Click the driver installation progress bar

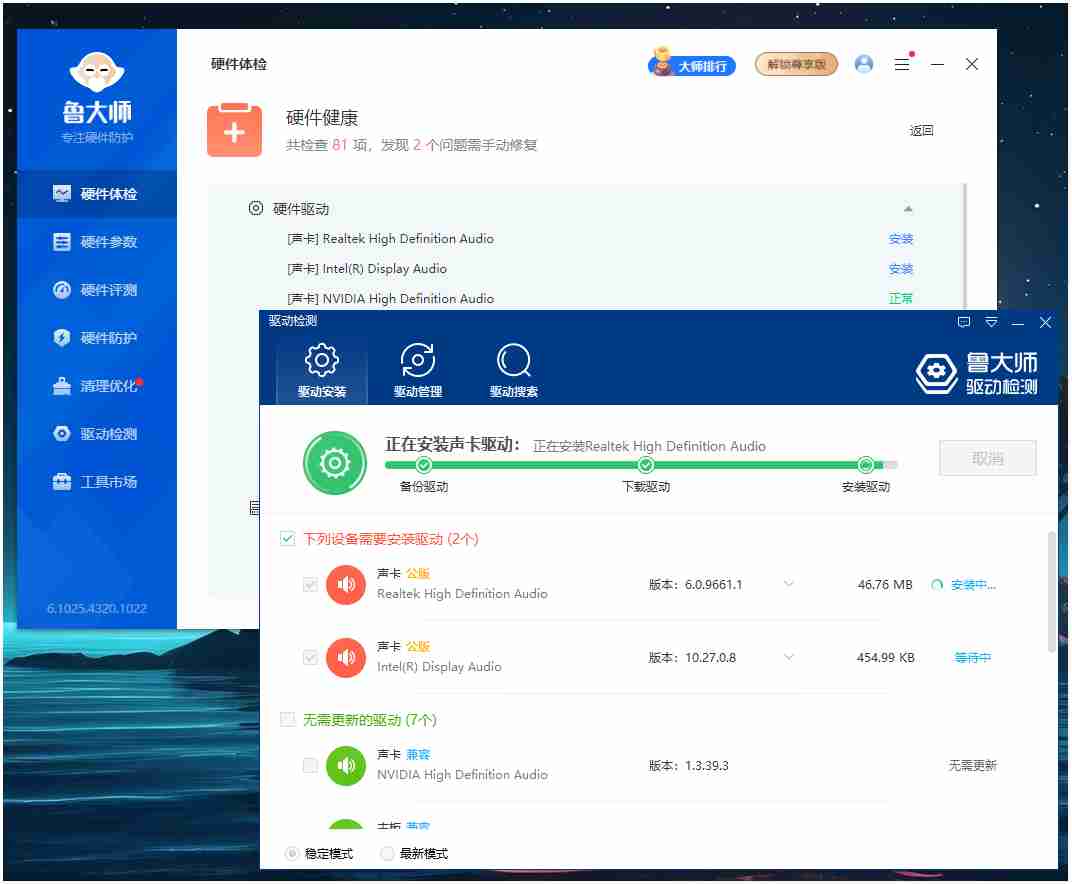(643, 464)
